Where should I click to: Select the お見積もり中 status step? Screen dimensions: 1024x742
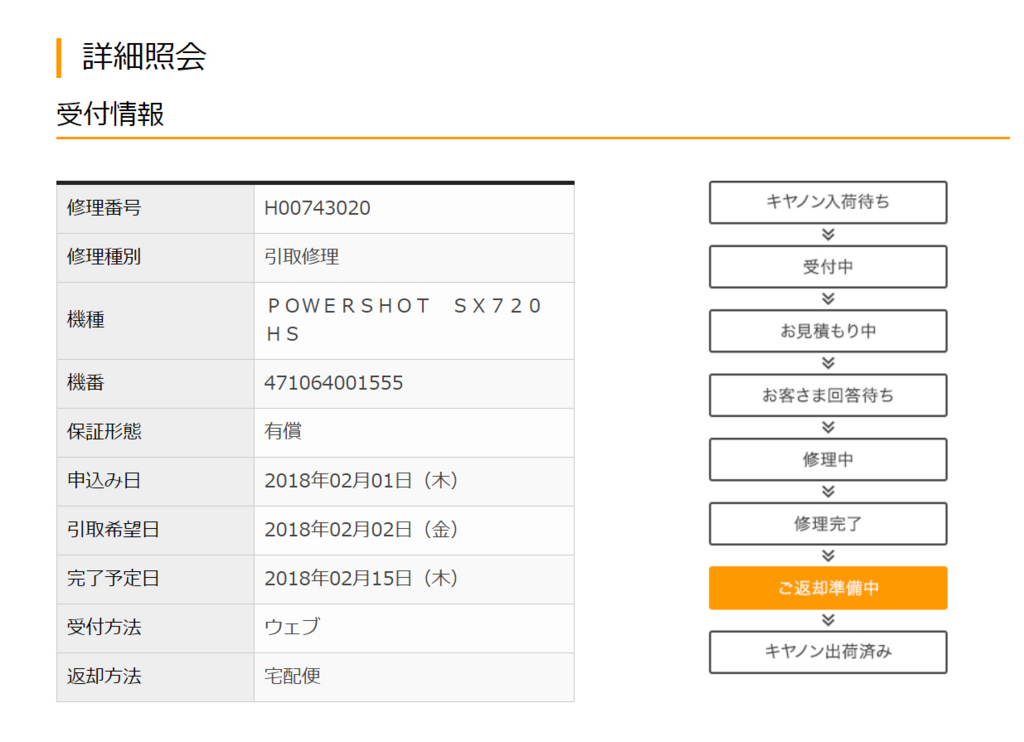click(827, 331)
